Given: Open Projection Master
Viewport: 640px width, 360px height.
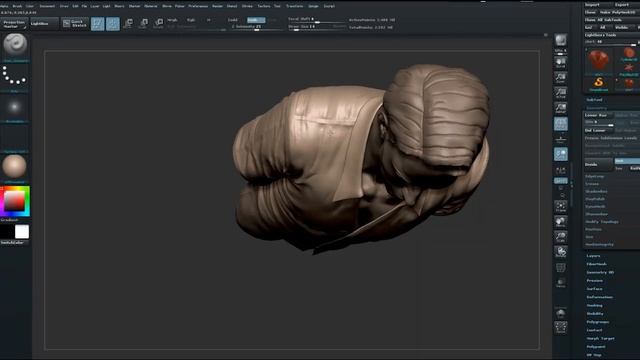Looking at the screenshot, I should [14, 24].
